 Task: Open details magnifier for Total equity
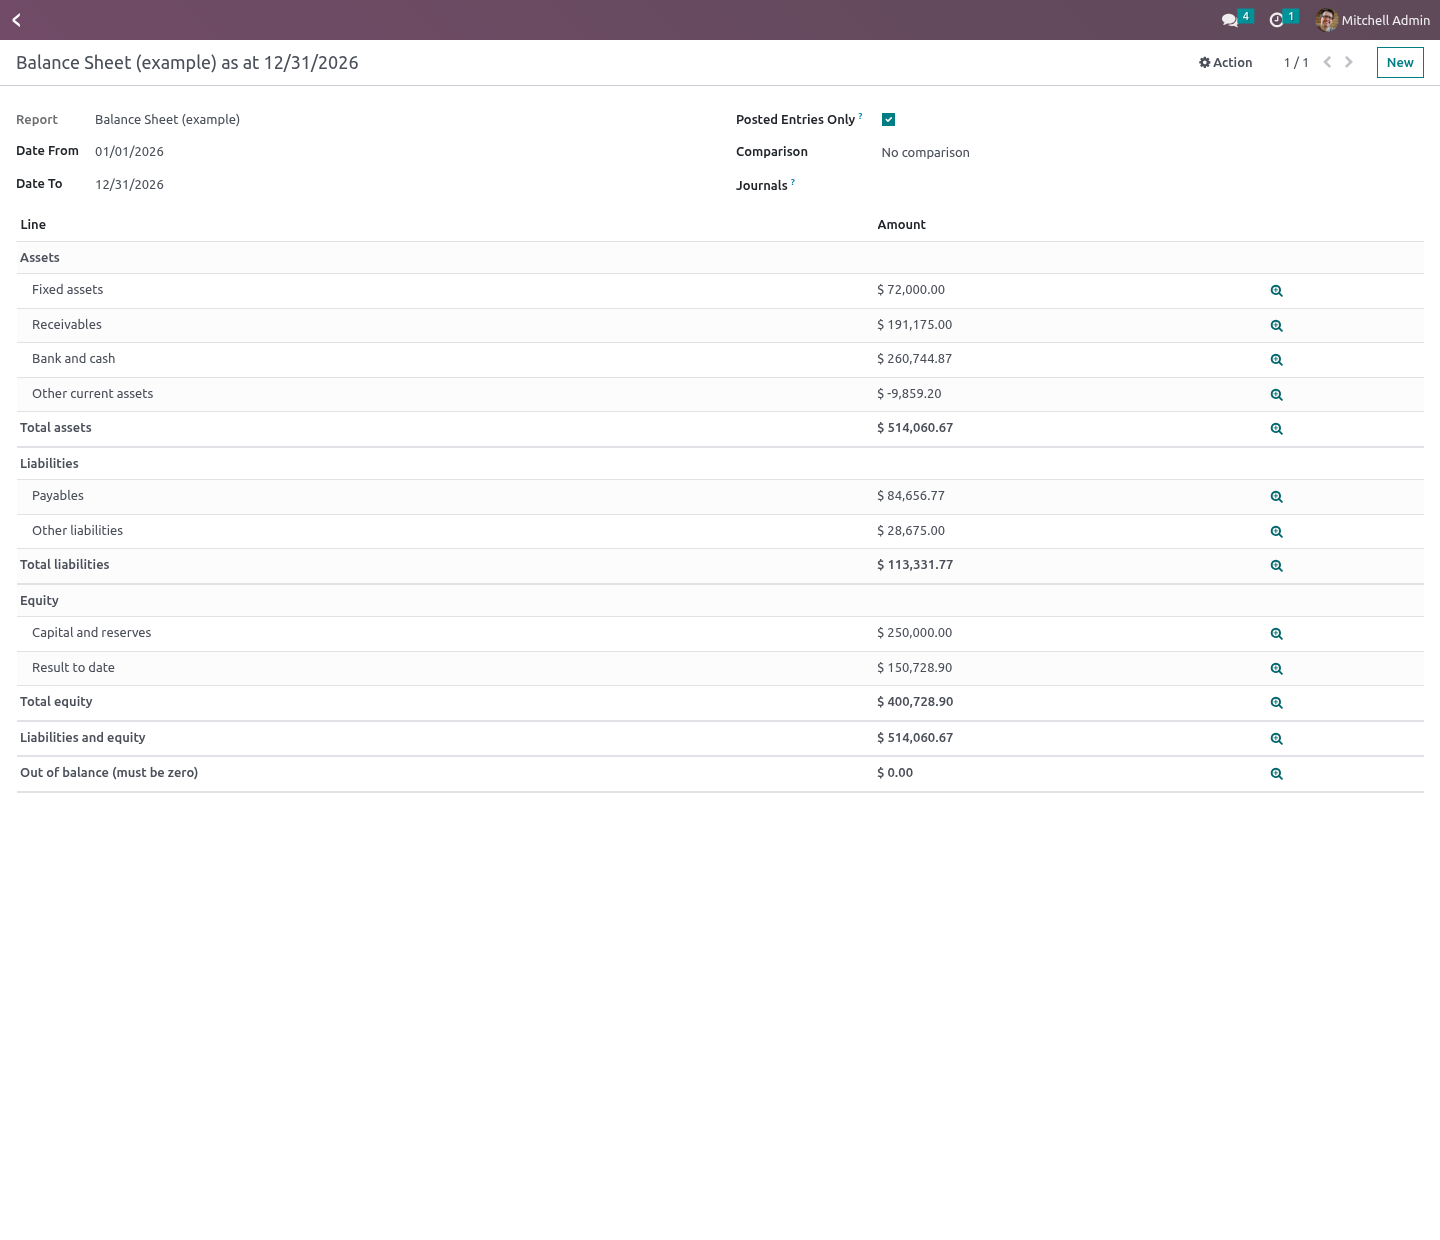pyautogui.click(x=1276, y=703)
